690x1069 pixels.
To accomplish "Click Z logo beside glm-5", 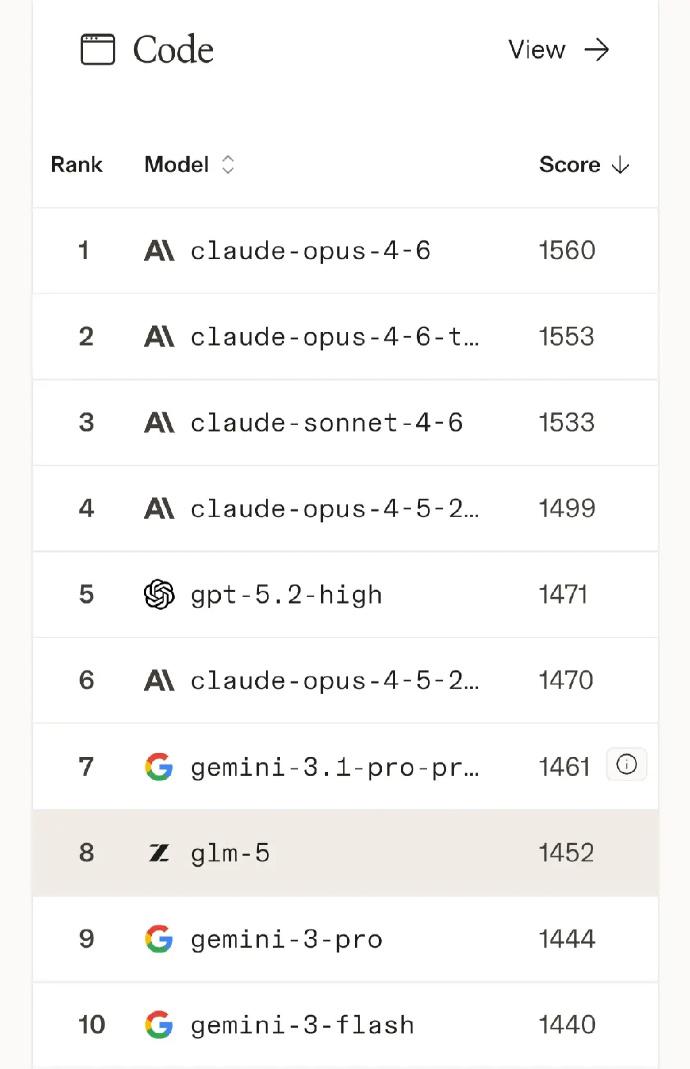I will pos(159,853).
